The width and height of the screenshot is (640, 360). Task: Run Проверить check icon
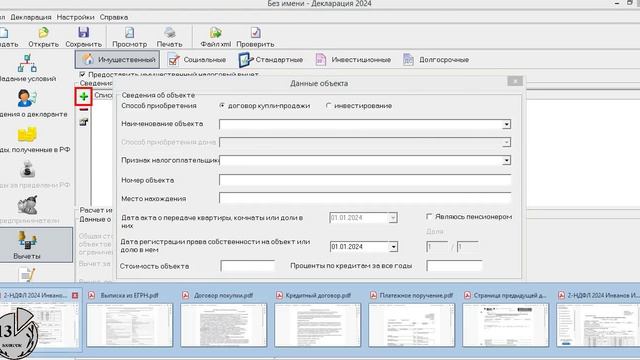pyautogui.click(x=255, y=33)
